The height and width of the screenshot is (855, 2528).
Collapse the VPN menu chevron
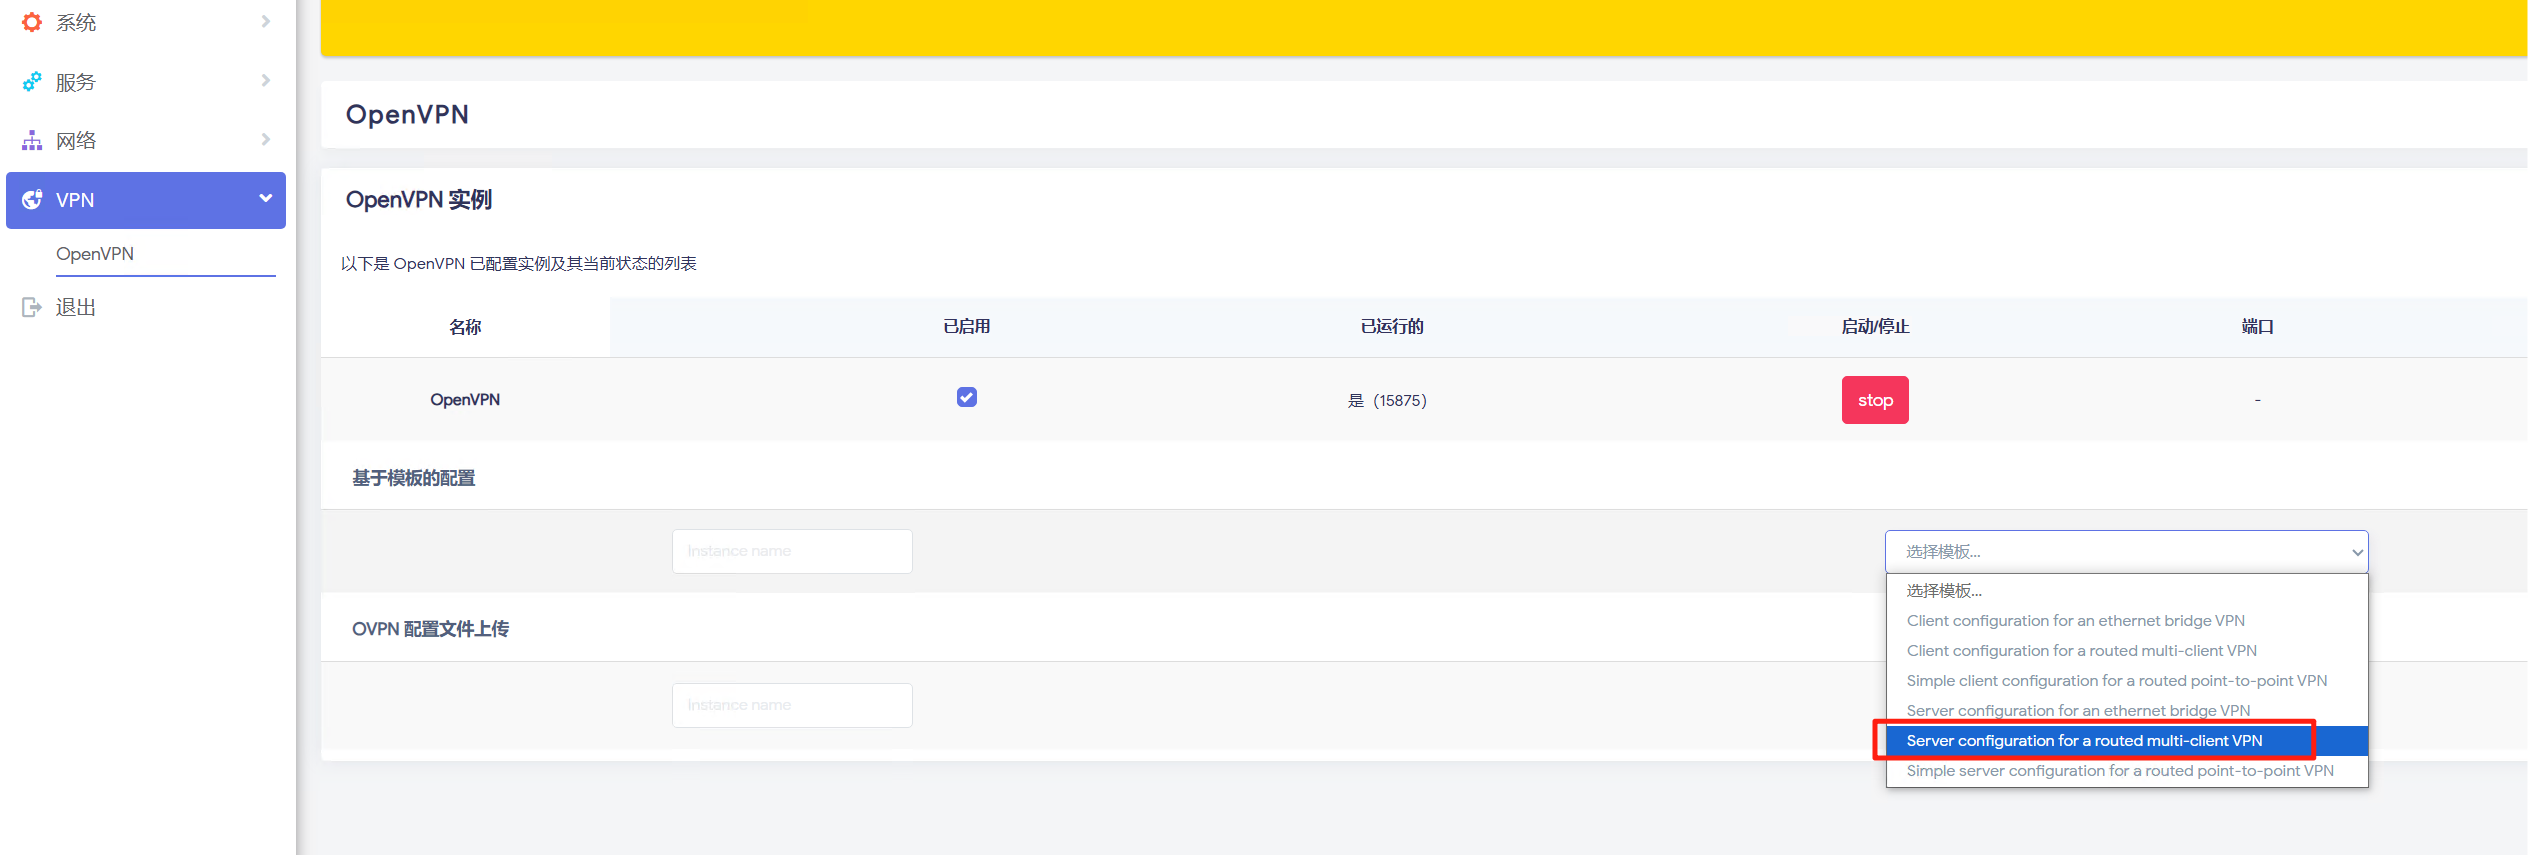coord(265,199)
